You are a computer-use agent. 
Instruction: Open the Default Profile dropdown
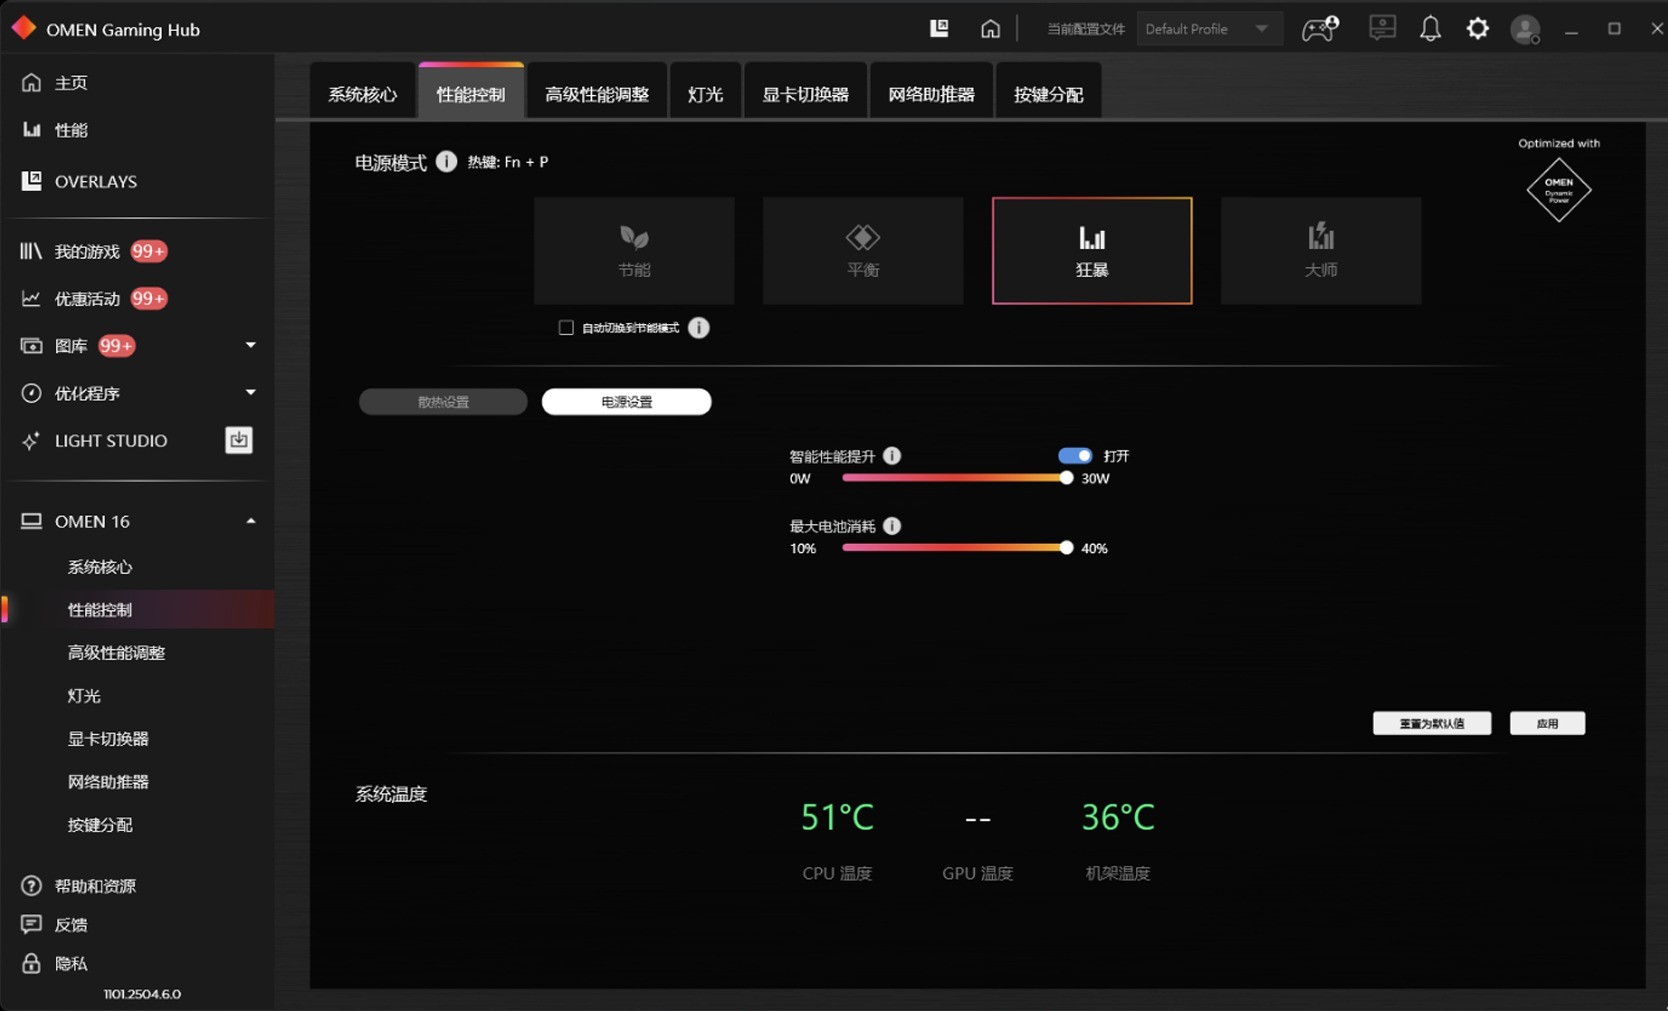(1209, 29)
